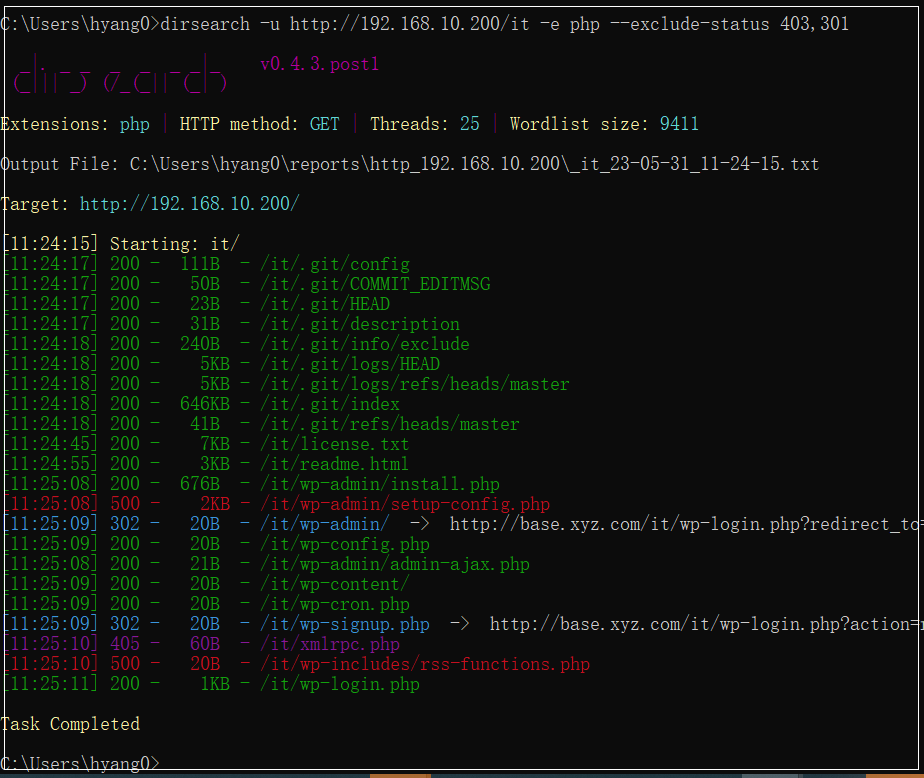The image size is (924, 778).
Task: Select the version text v0.4.3.post1
Action: (x=319, y=64)
